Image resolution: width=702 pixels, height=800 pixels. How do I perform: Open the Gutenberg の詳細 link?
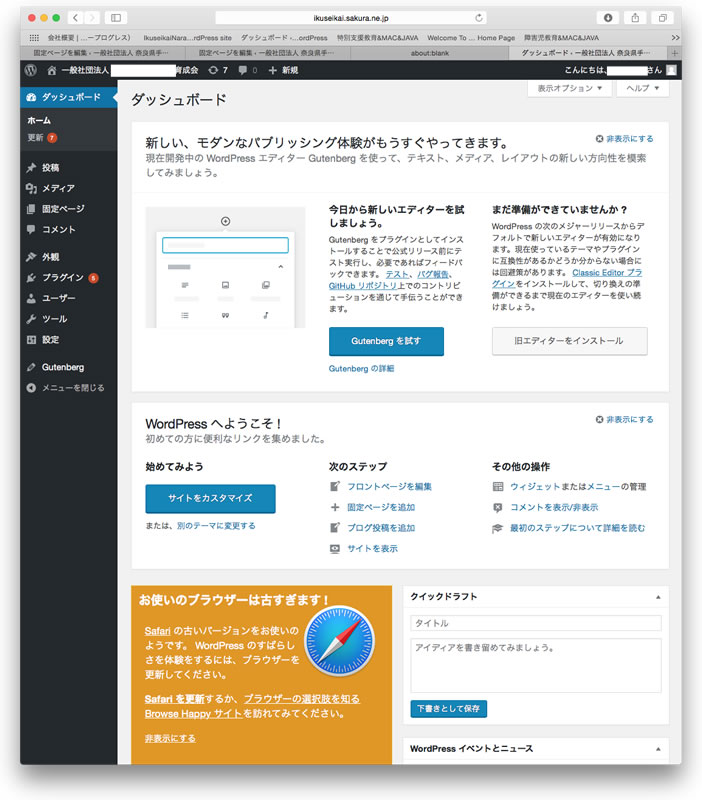tap(361, 368)
